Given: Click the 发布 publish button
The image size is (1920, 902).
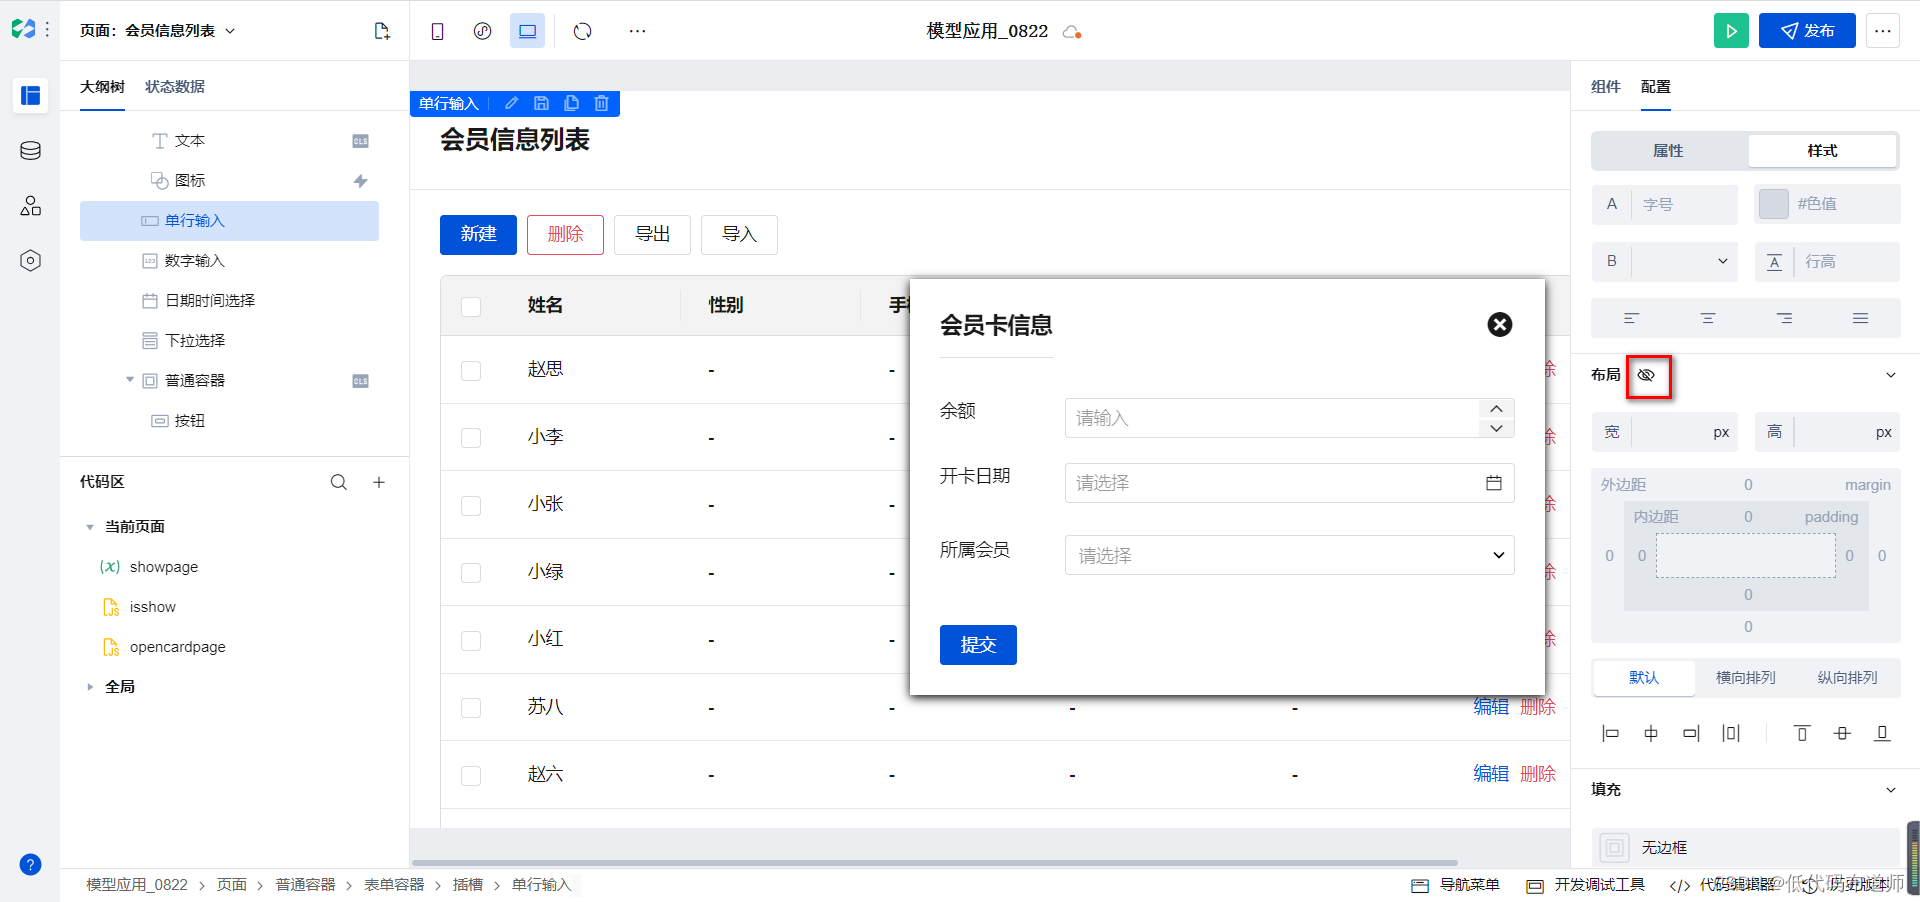Looking at the screenshot, I should click(1807, 31).
